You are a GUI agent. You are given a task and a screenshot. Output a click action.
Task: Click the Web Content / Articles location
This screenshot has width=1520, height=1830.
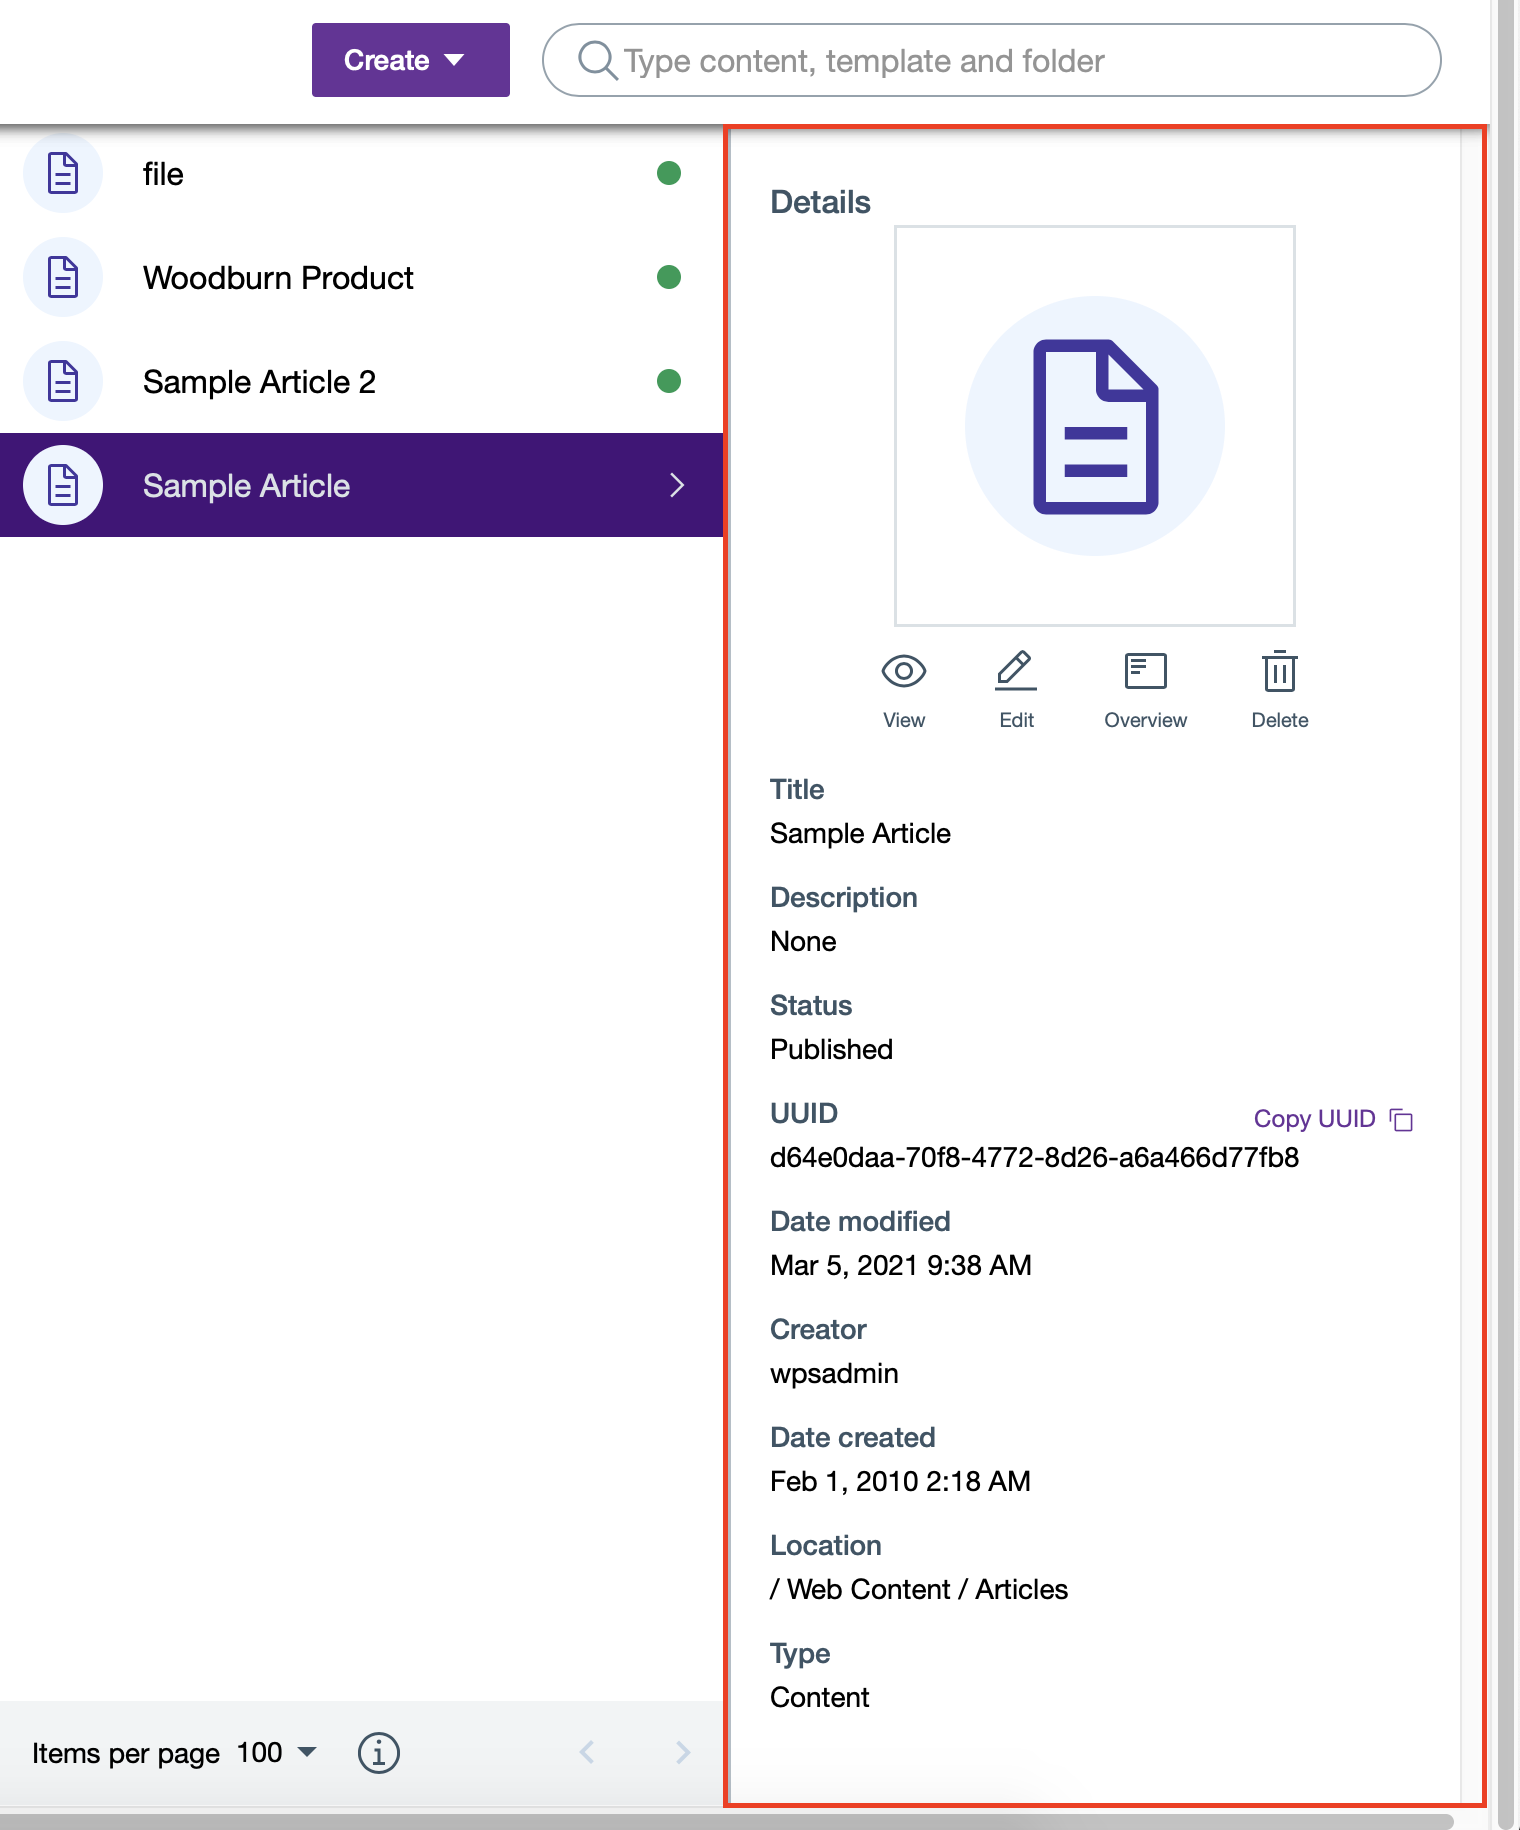[919, 1590]
